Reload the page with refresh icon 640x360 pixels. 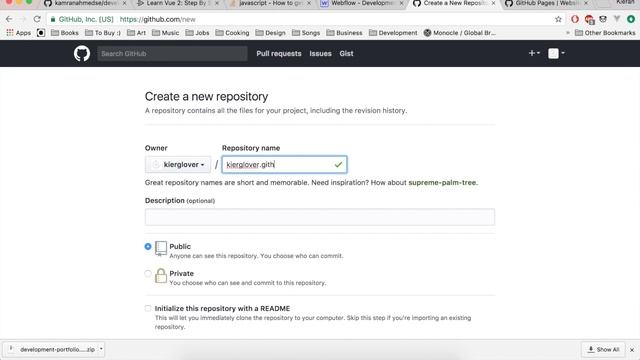click(37, 19)
